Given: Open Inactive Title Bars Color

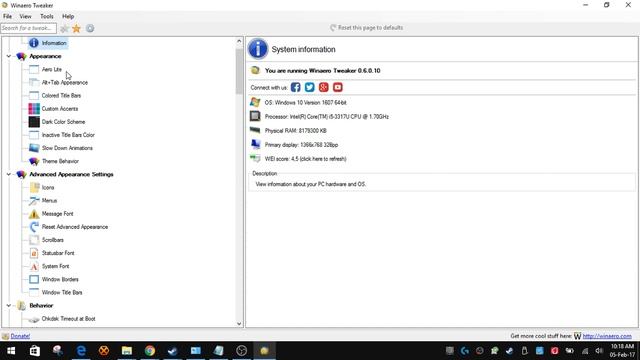Looking at the screenshot, I should (x=68, y=135).
